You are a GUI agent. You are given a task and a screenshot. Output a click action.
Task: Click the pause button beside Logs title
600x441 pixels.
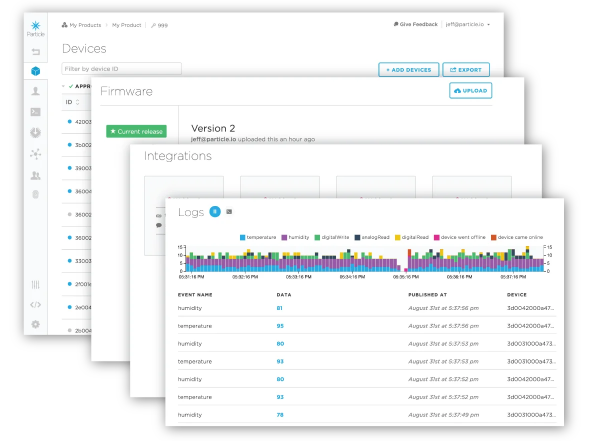(x=229, y=212)
